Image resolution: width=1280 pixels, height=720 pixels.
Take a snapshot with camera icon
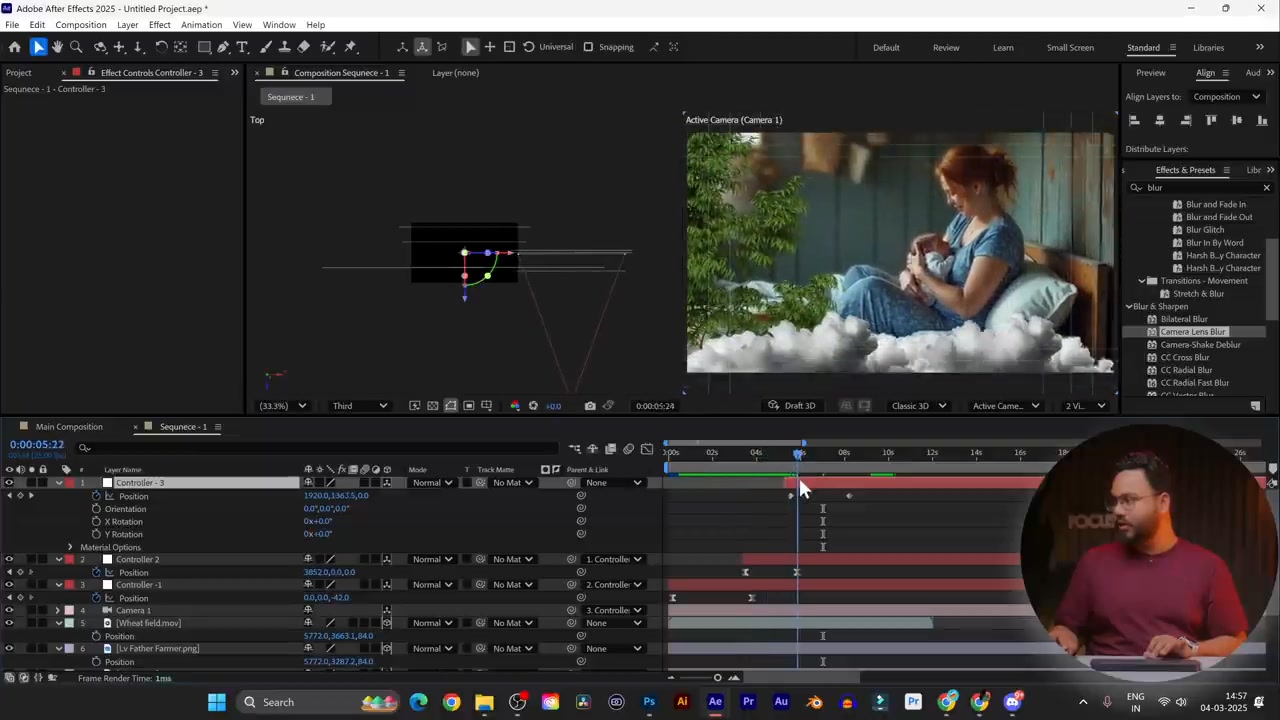click(x=590, y=406)
